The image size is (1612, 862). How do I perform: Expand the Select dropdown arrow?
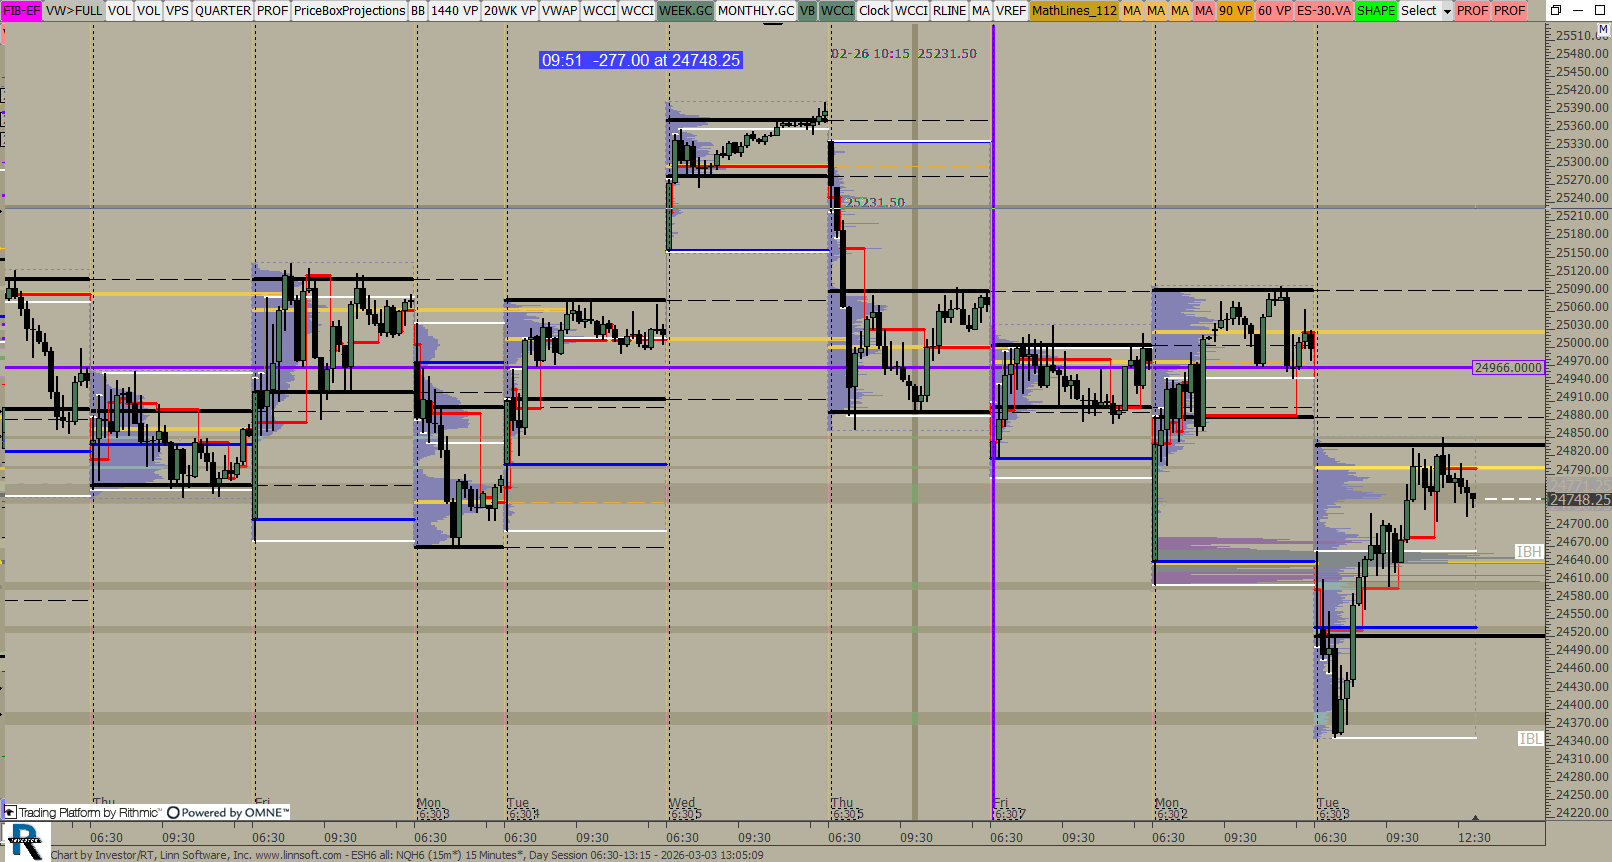(x=1446, y=11)
